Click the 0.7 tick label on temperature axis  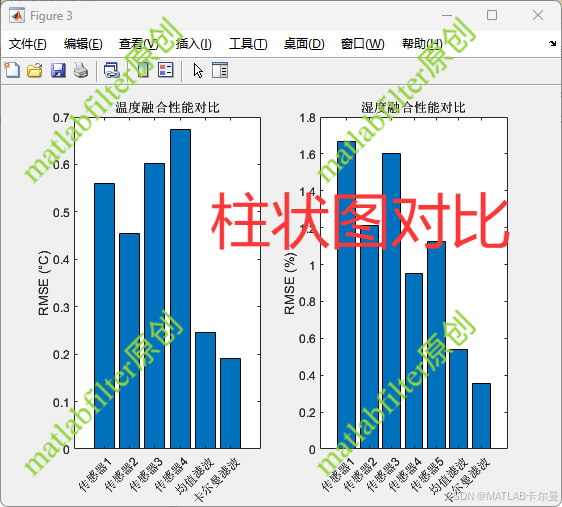pos(61,118)
